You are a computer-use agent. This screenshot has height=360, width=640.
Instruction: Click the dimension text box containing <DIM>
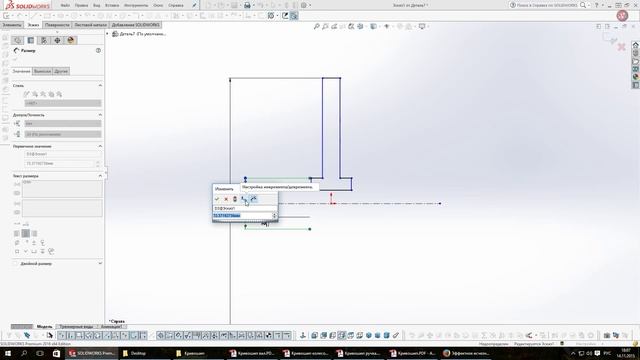62,189
